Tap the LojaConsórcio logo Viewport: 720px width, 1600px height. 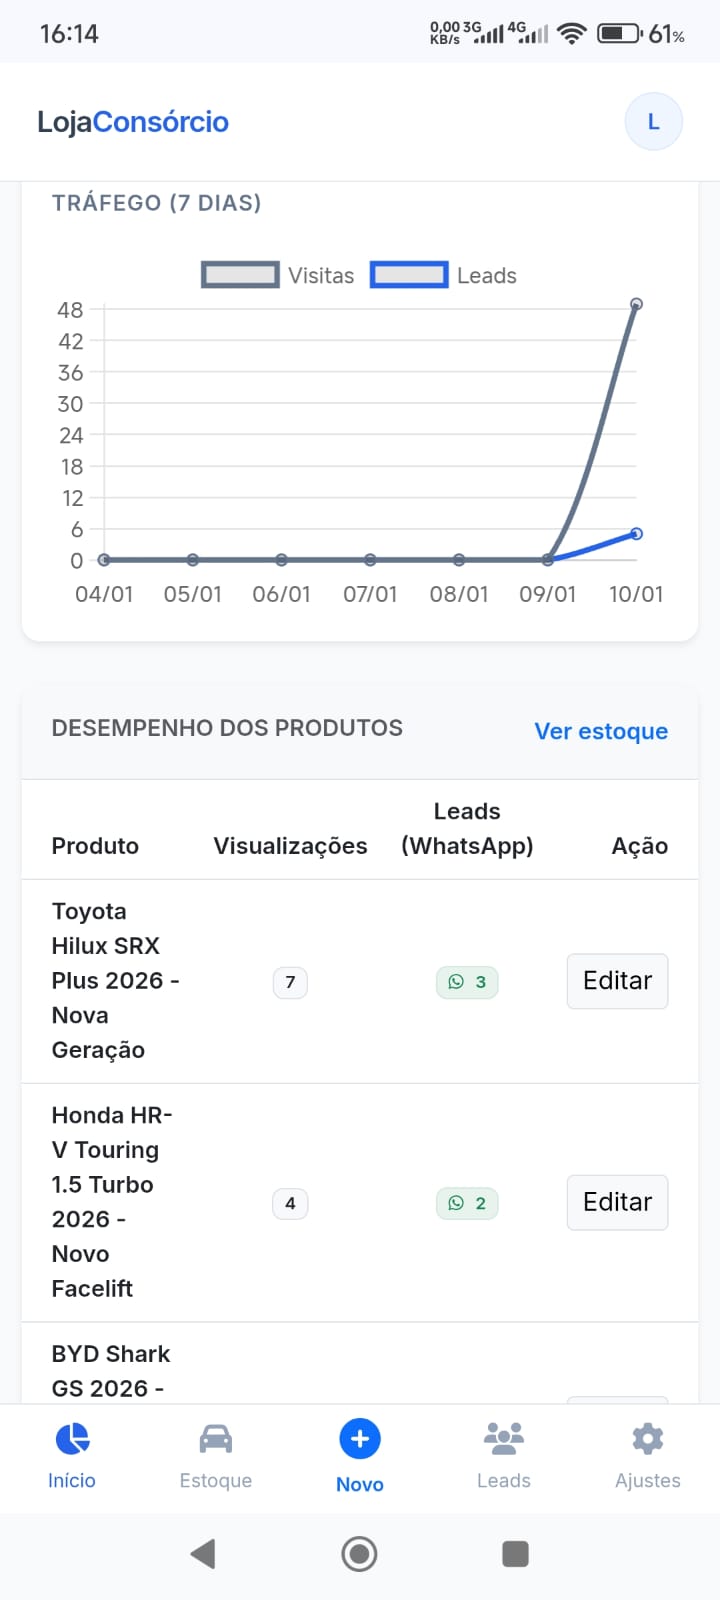[133, 122]
